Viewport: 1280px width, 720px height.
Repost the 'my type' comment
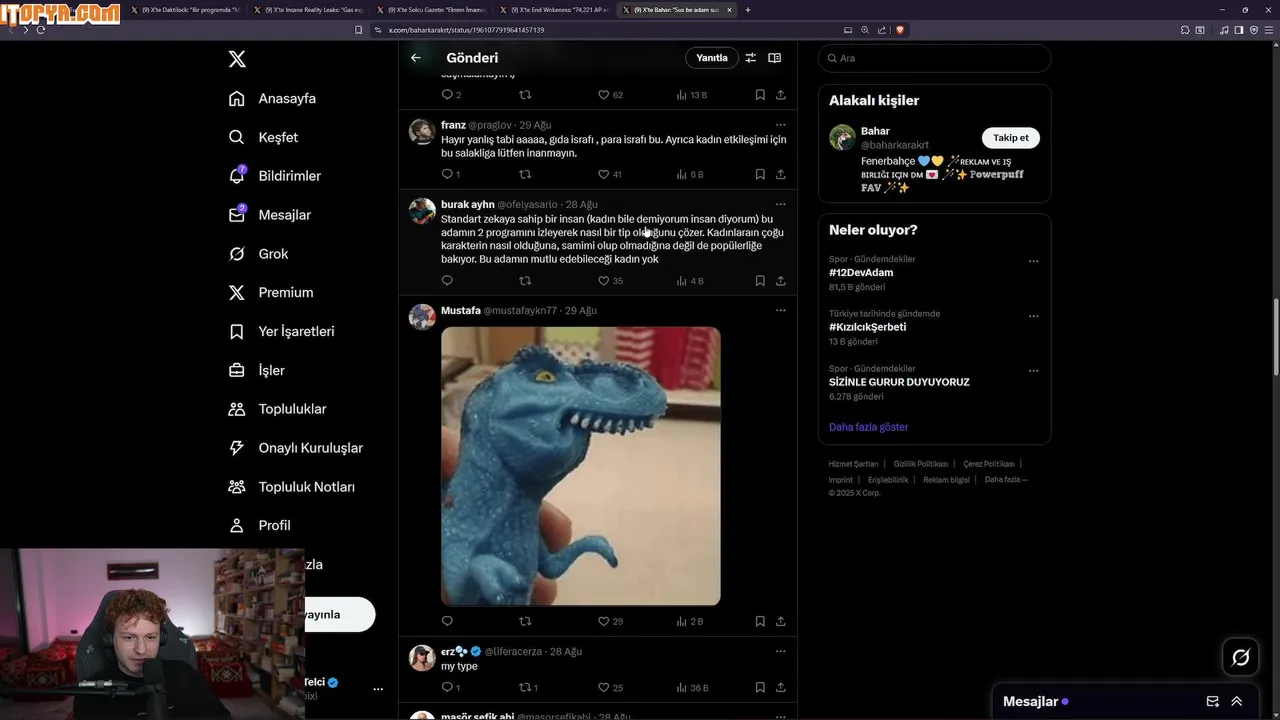coord(528,687)
